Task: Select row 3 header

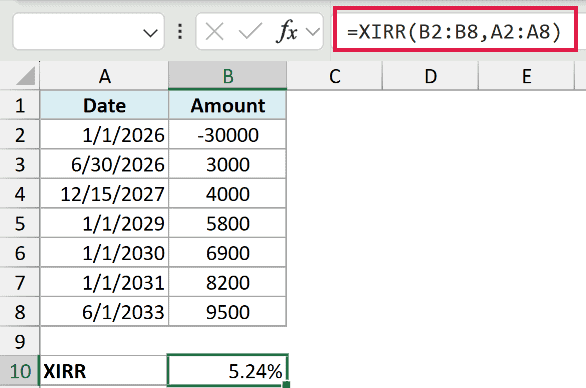Action: pyautogui.click(x=19, y=164)
